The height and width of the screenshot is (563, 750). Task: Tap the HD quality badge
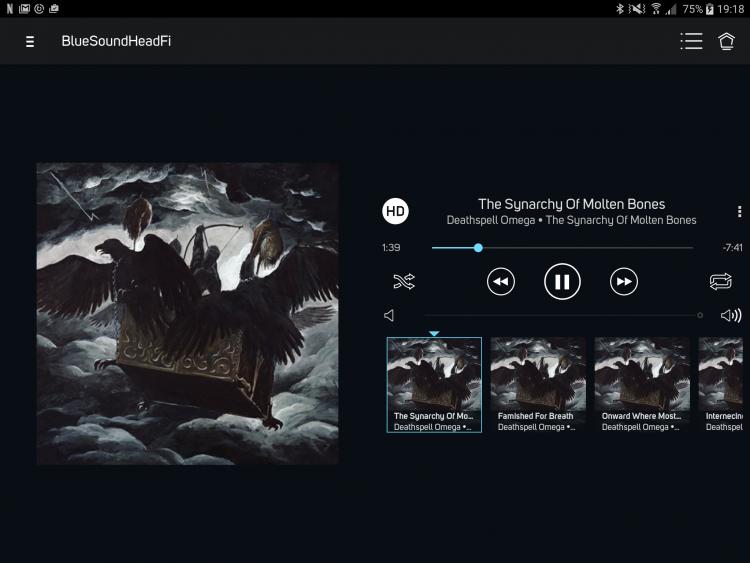click(395, 211)
